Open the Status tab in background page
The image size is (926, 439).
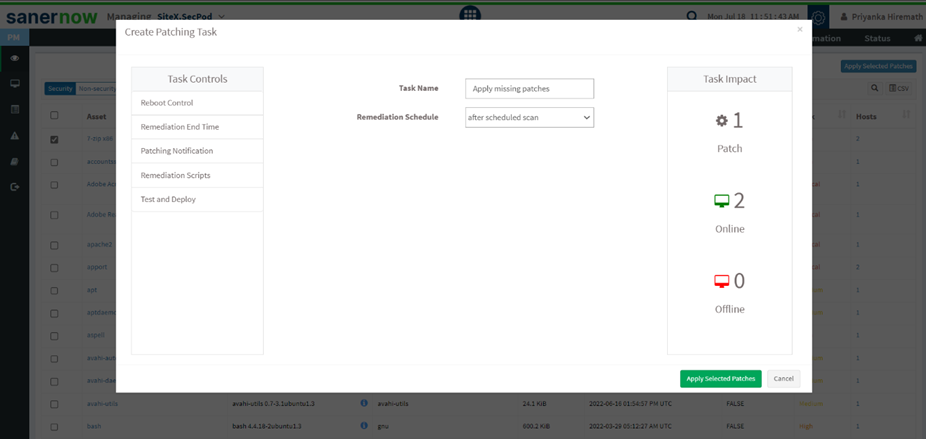877,38
